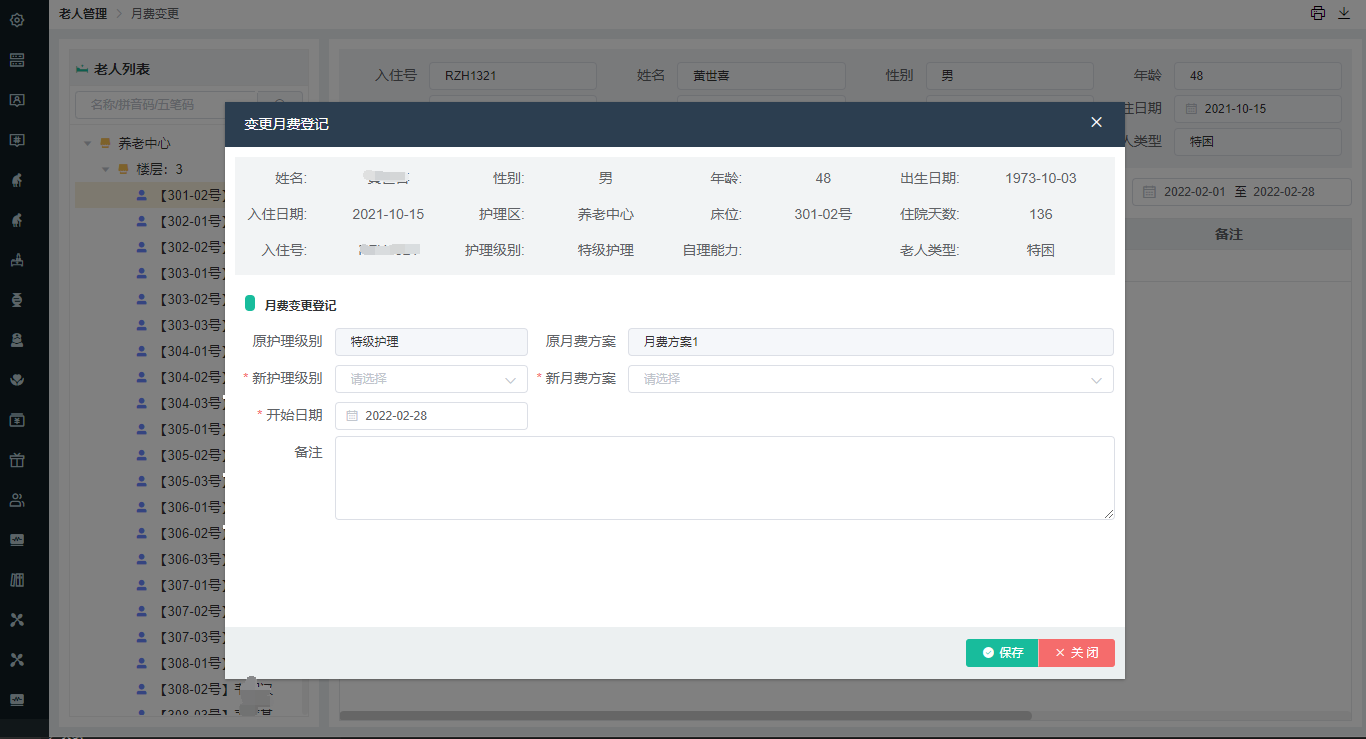Click the 开始日期 date field 2022-02-28
Screen dimensions: 1366x739
tap(431, 416)
